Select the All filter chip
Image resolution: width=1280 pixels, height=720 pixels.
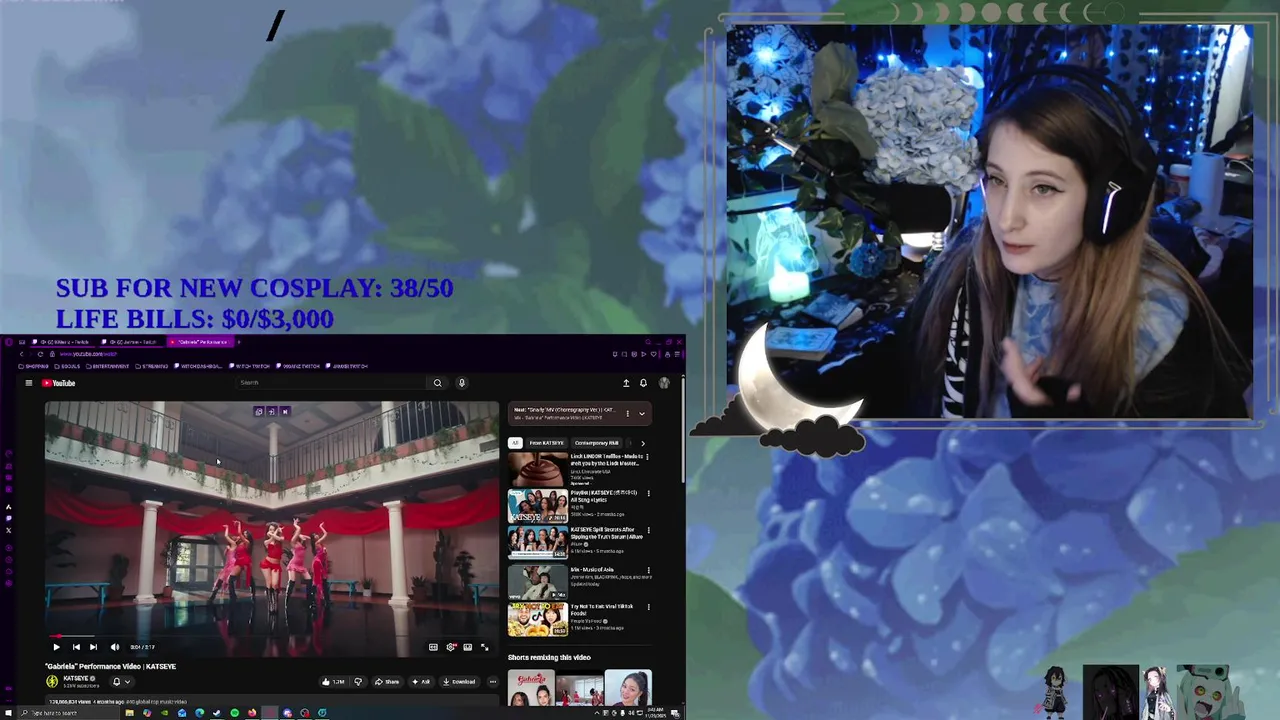point(515,443)
